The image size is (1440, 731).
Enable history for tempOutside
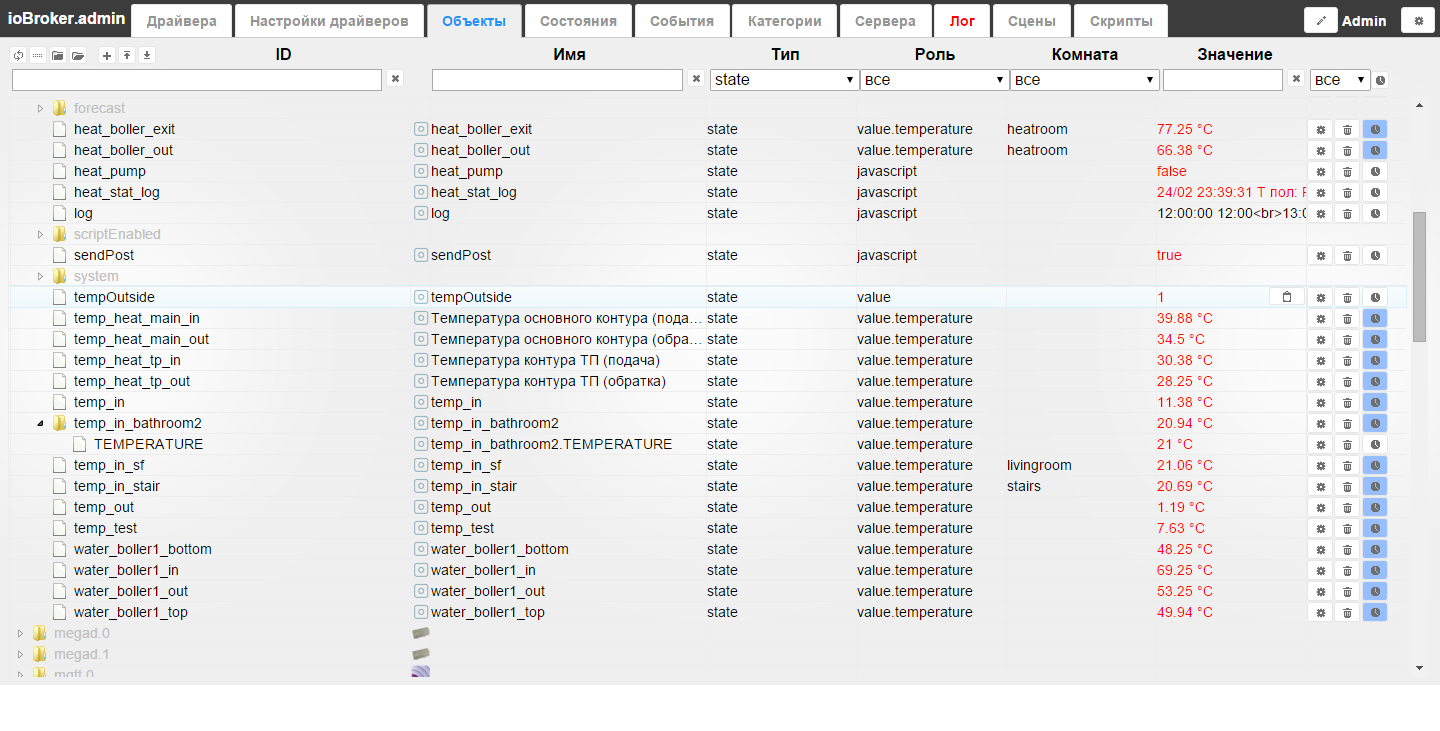[x=1375, y=297]
